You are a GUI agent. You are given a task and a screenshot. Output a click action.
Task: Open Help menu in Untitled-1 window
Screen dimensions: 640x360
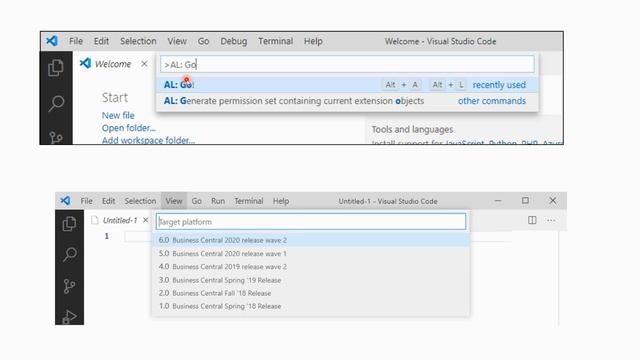click(x=281, y=201)
